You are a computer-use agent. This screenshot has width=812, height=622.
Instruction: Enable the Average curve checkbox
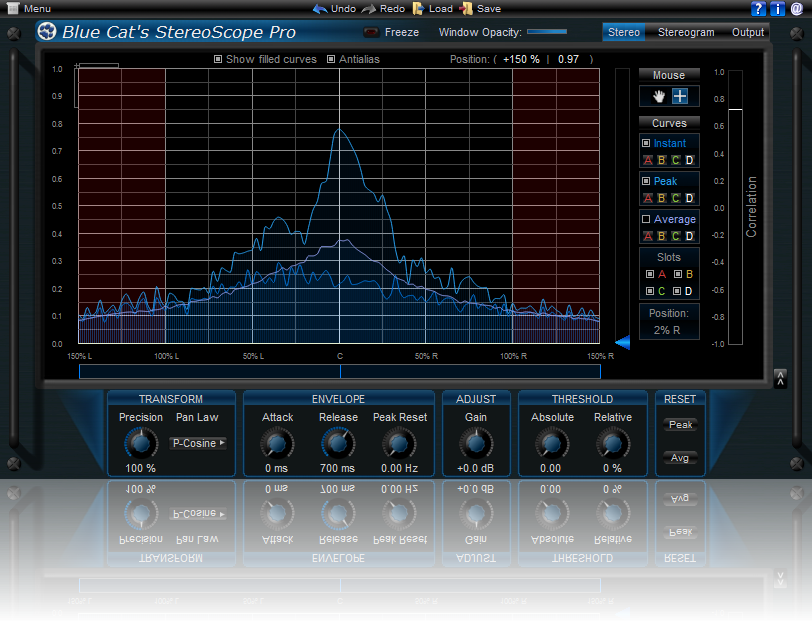[646, 219]
